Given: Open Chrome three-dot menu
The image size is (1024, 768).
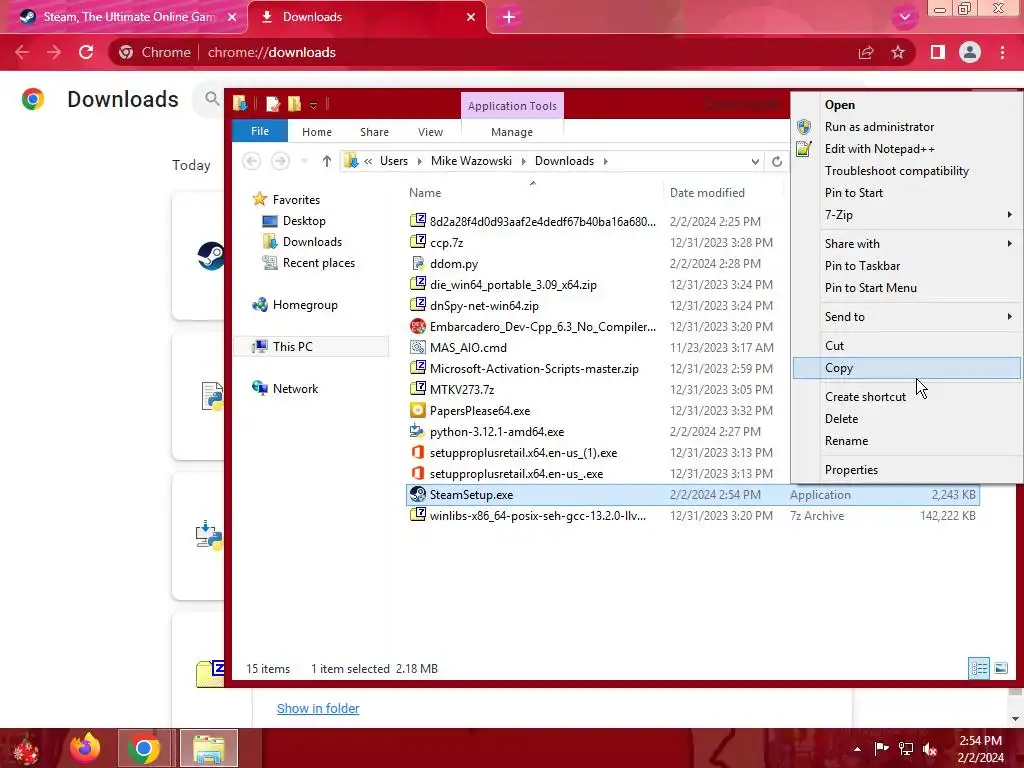Looking at the screenshot, I should pos(1002,52).
